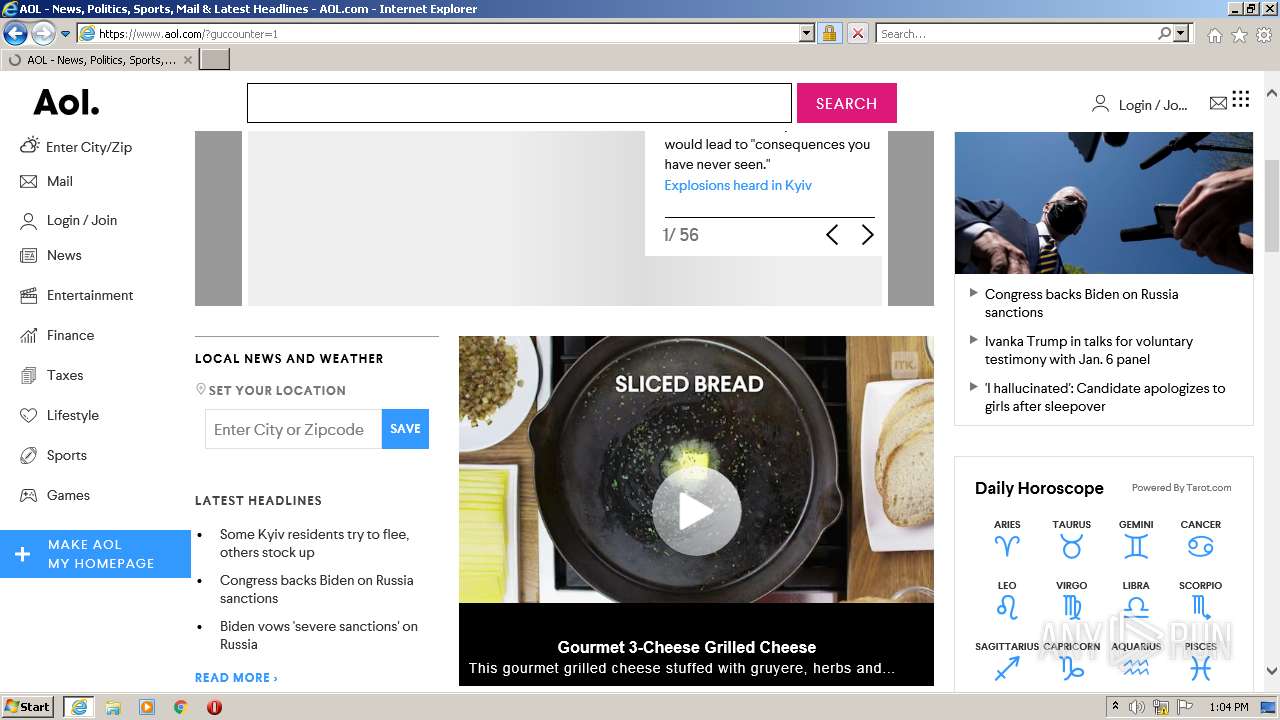
Task: Open Chrome from the taskbar
Action: click(x=180, y=707)
